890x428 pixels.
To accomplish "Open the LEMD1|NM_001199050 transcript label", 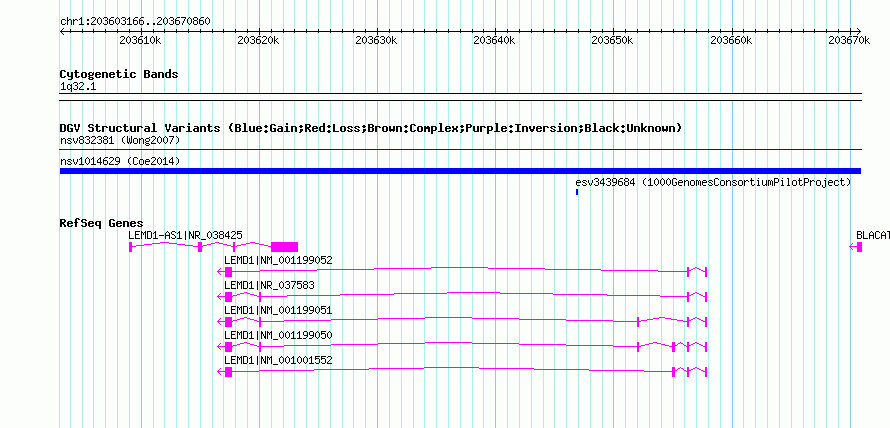I will [x=278, y=335].
